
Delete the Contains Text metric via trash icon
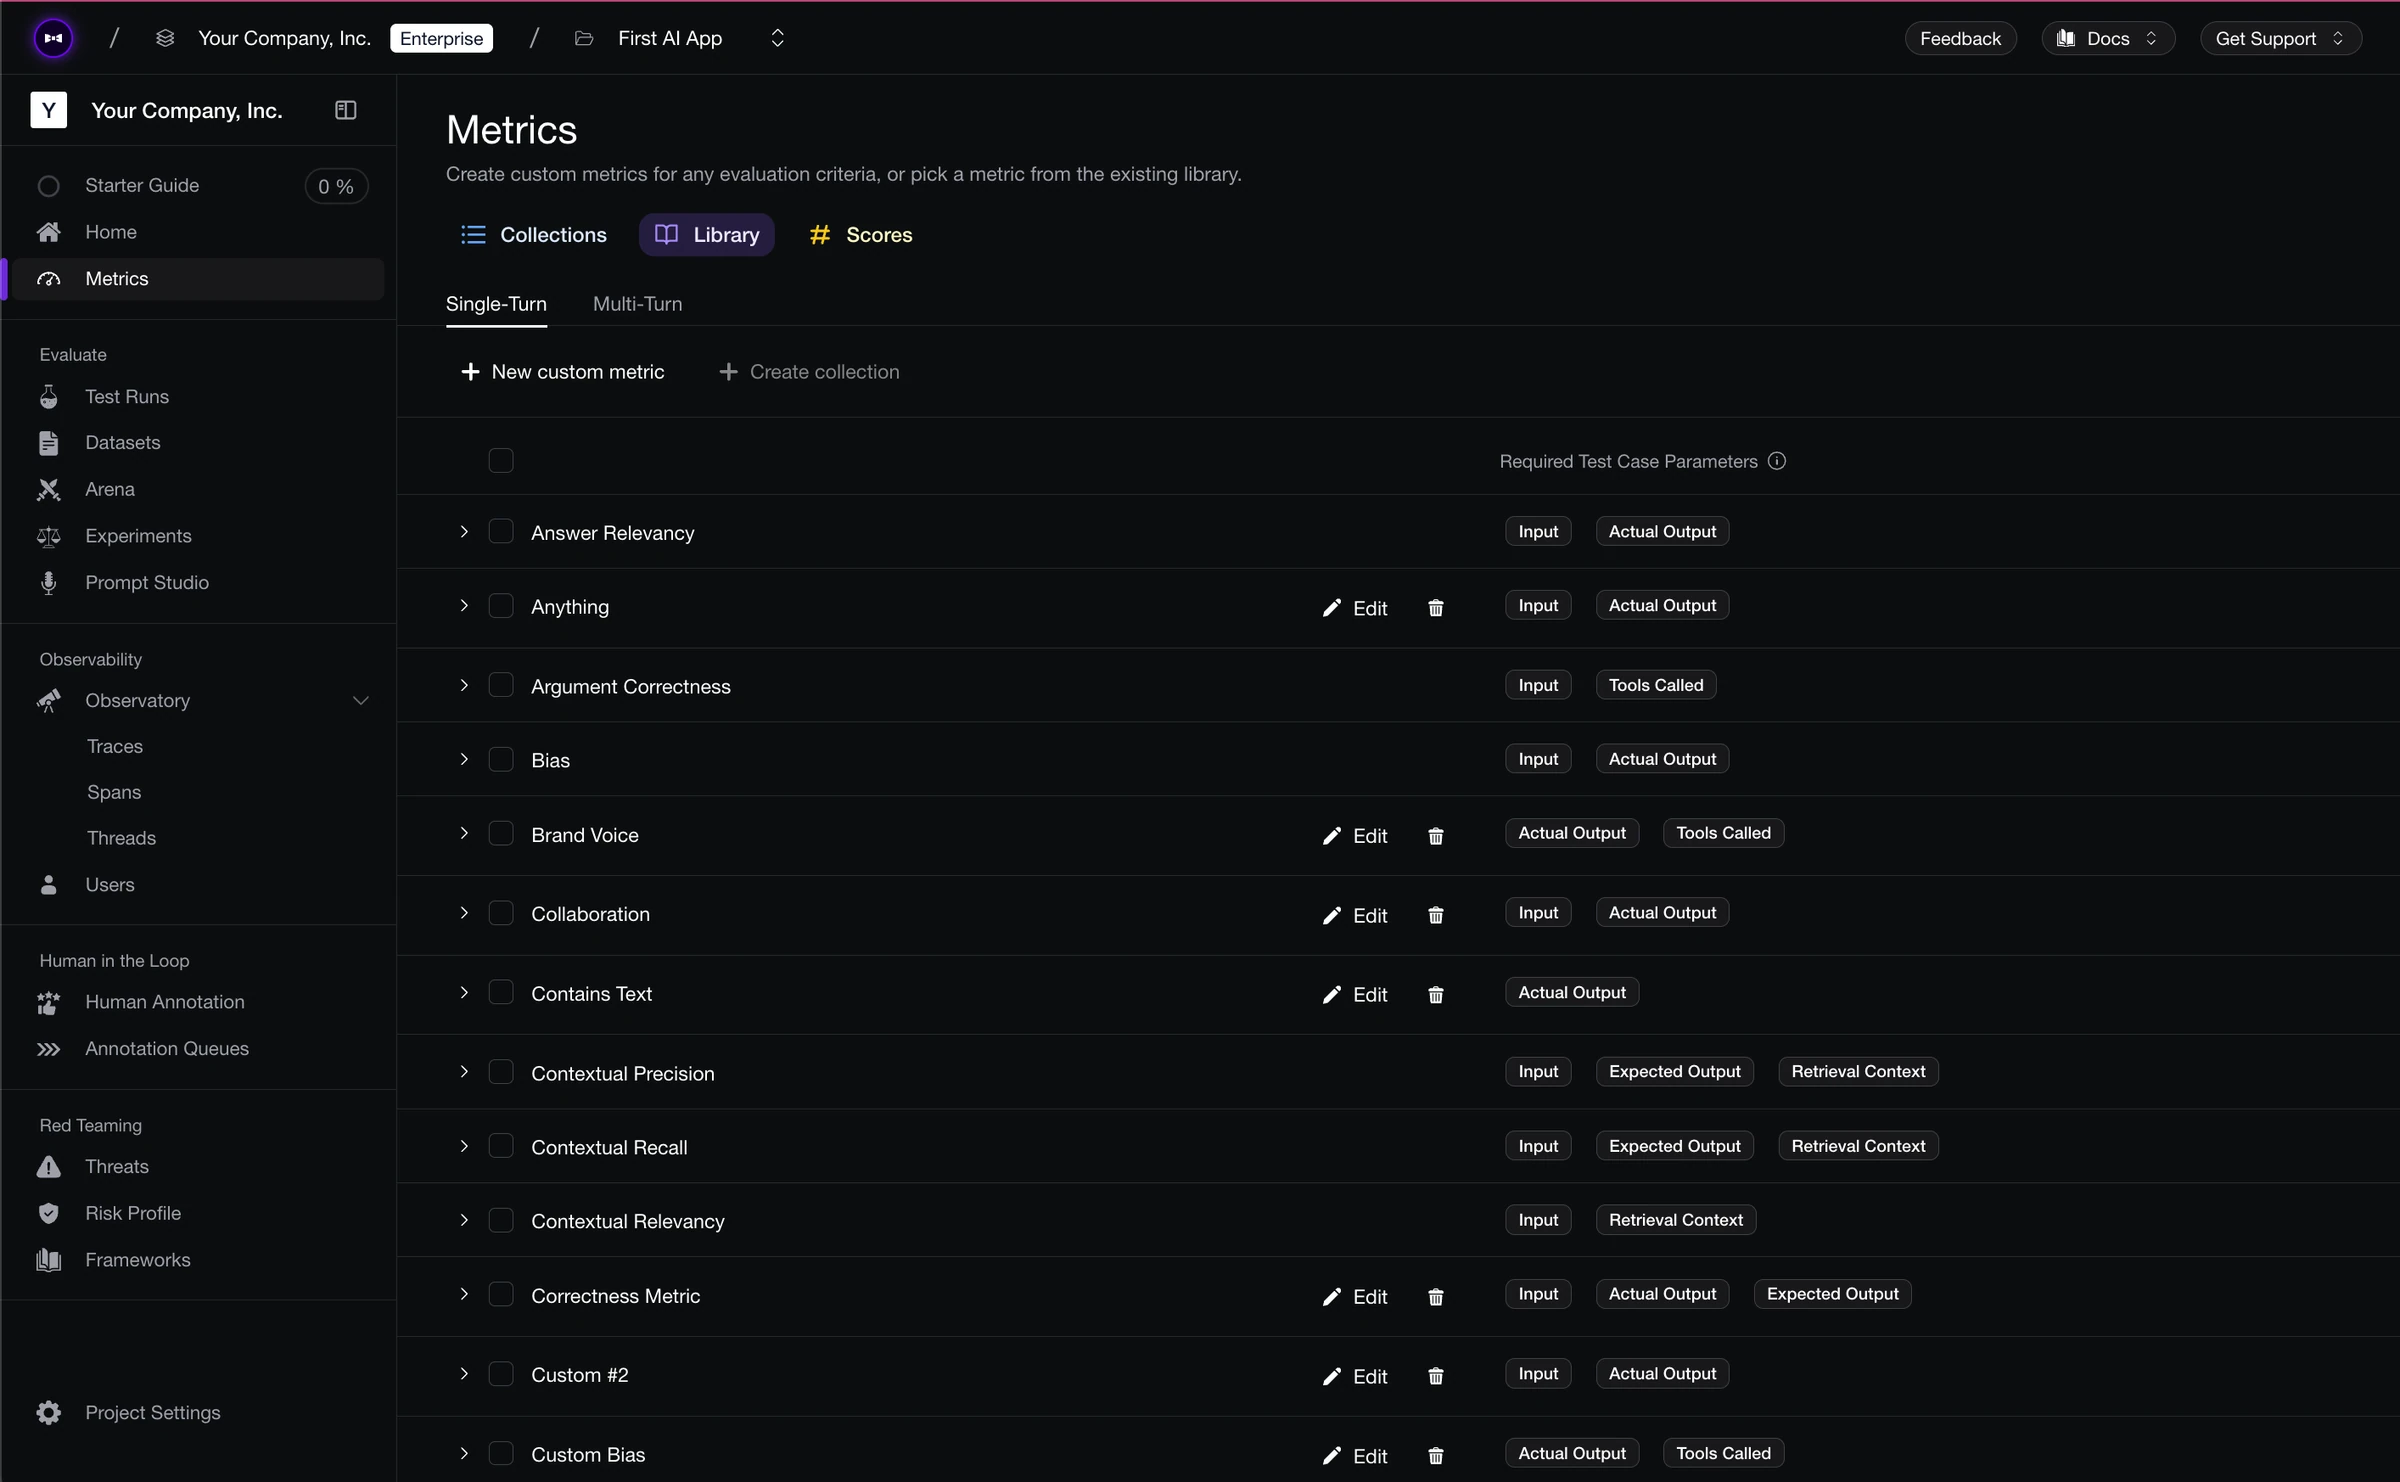click(x=1436, y=995)
